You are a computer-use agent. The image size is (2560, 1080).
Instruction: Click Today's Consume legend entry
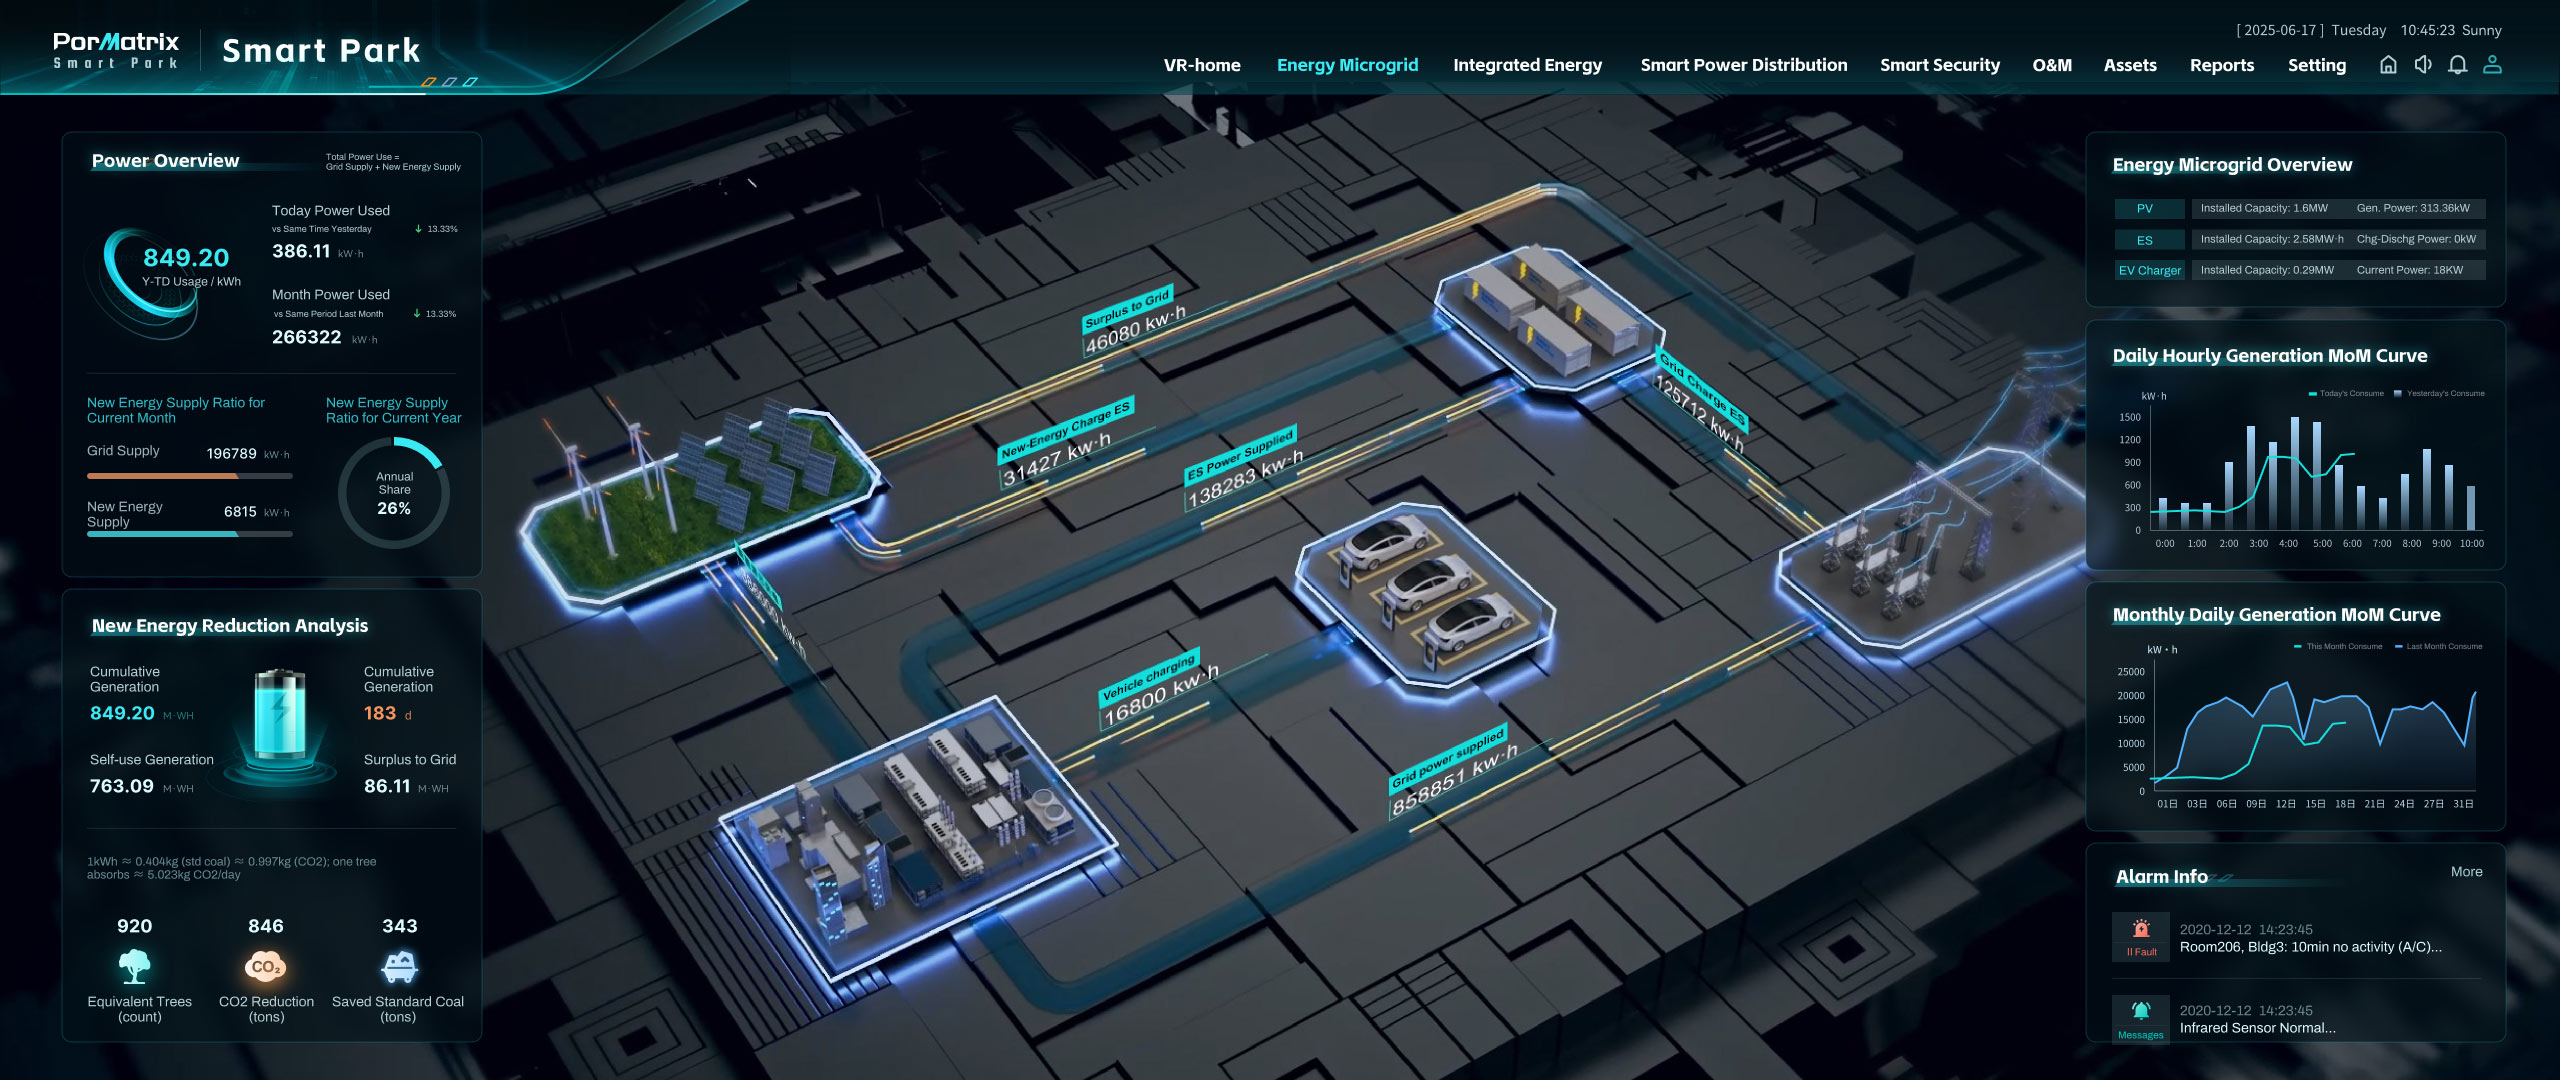point(2346,393)
